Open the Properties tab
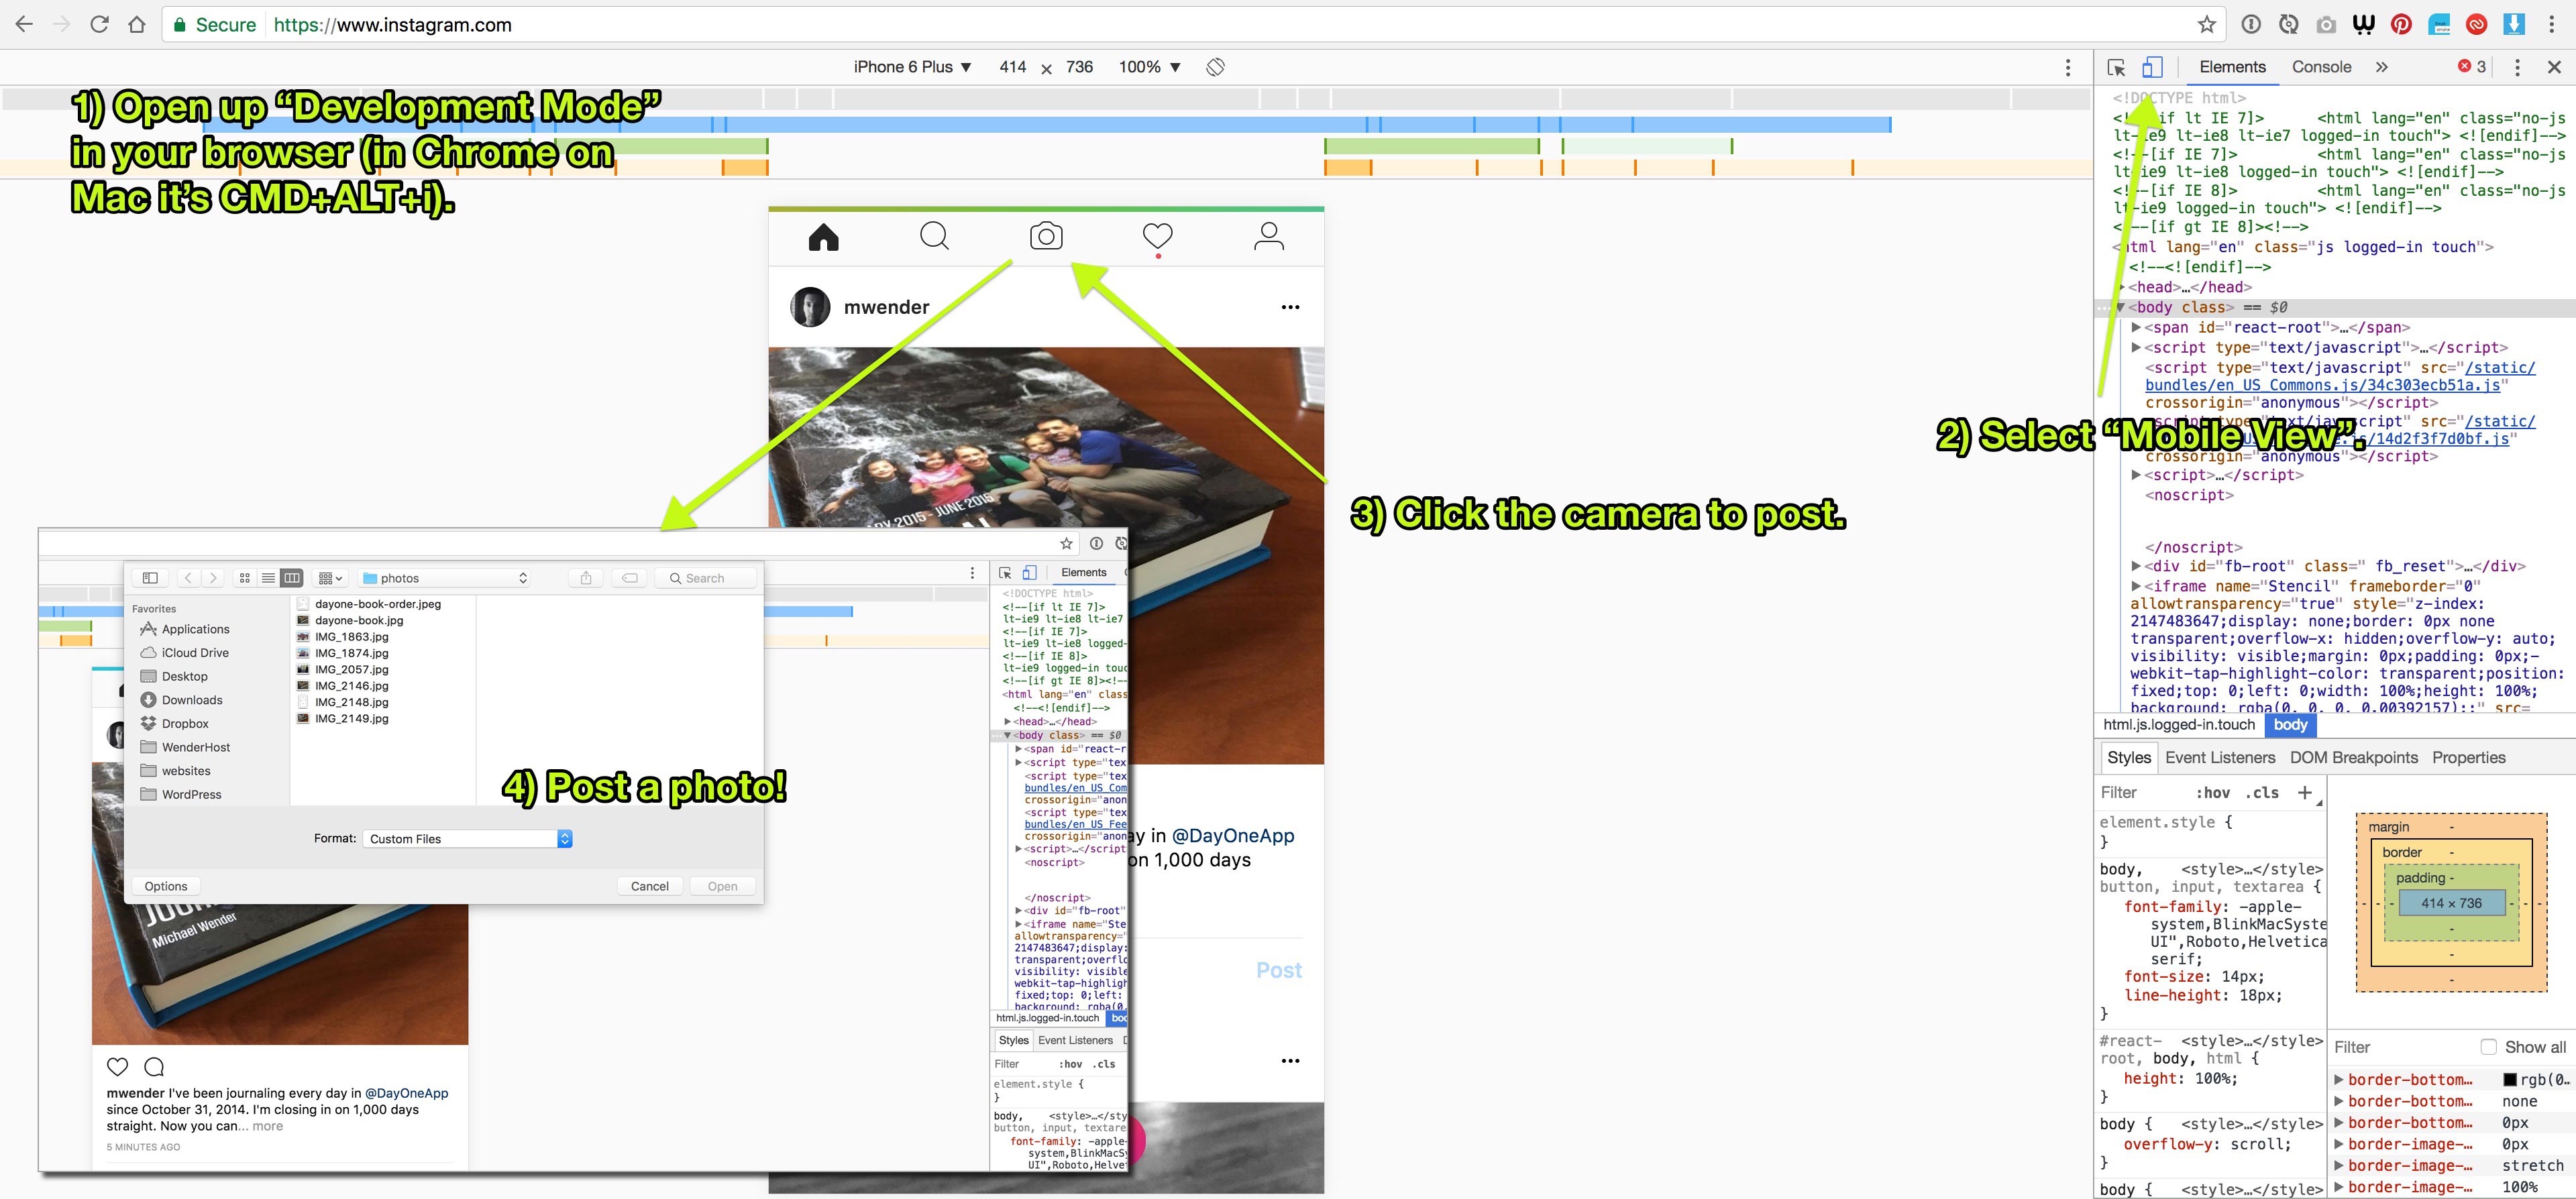 [2468, 758]
